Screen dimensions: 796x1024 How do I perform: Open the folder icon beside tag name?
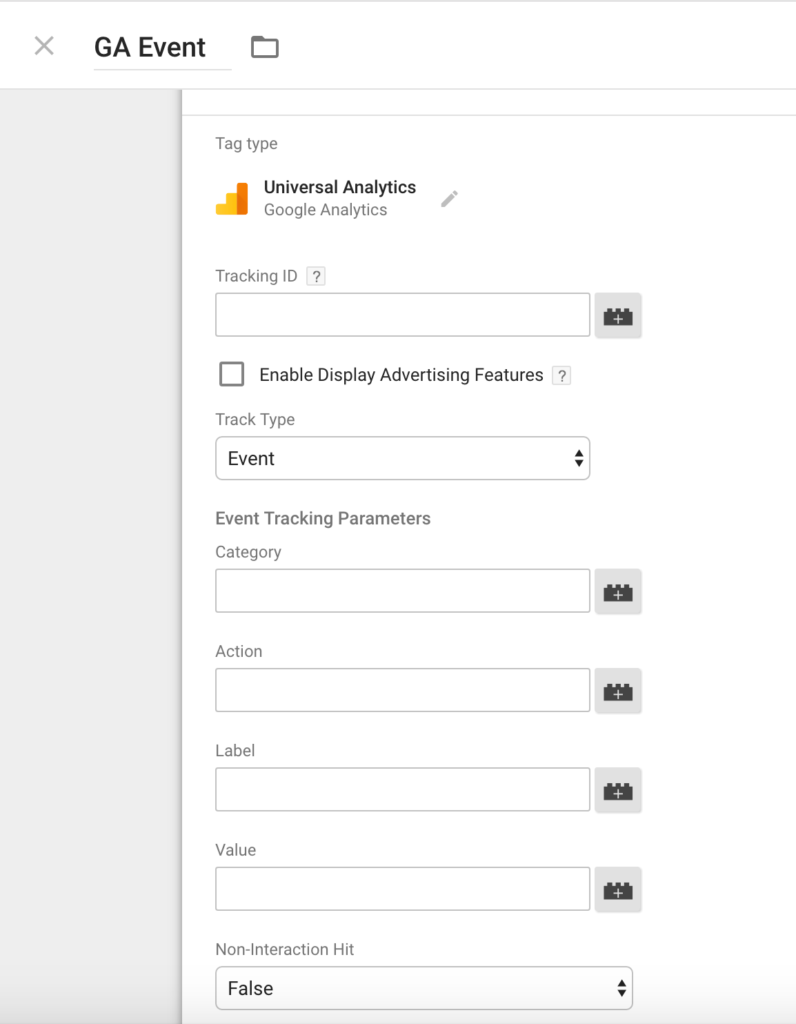coord(265,47)
